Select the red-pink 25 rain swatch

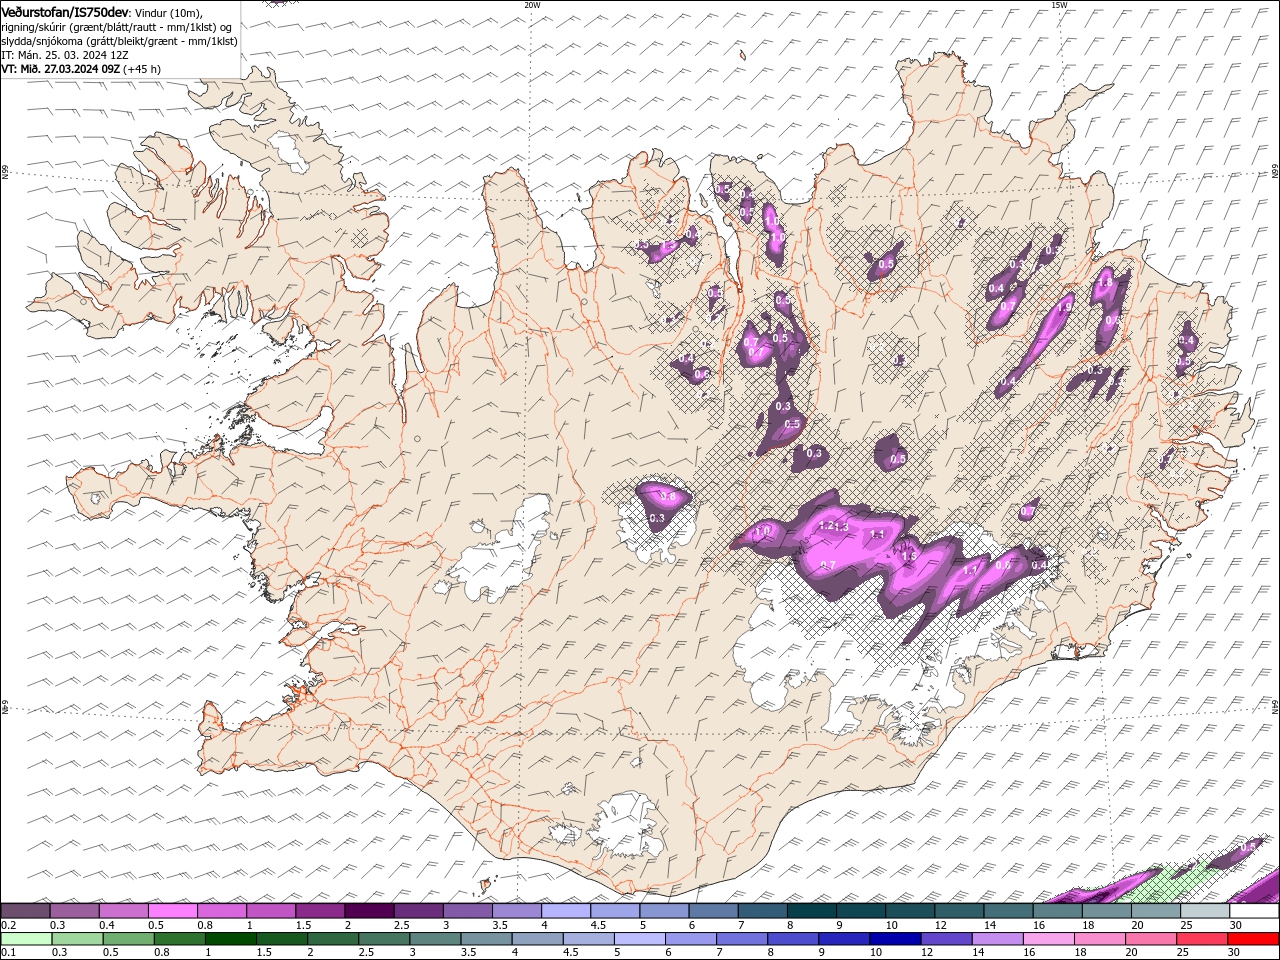1202,939
